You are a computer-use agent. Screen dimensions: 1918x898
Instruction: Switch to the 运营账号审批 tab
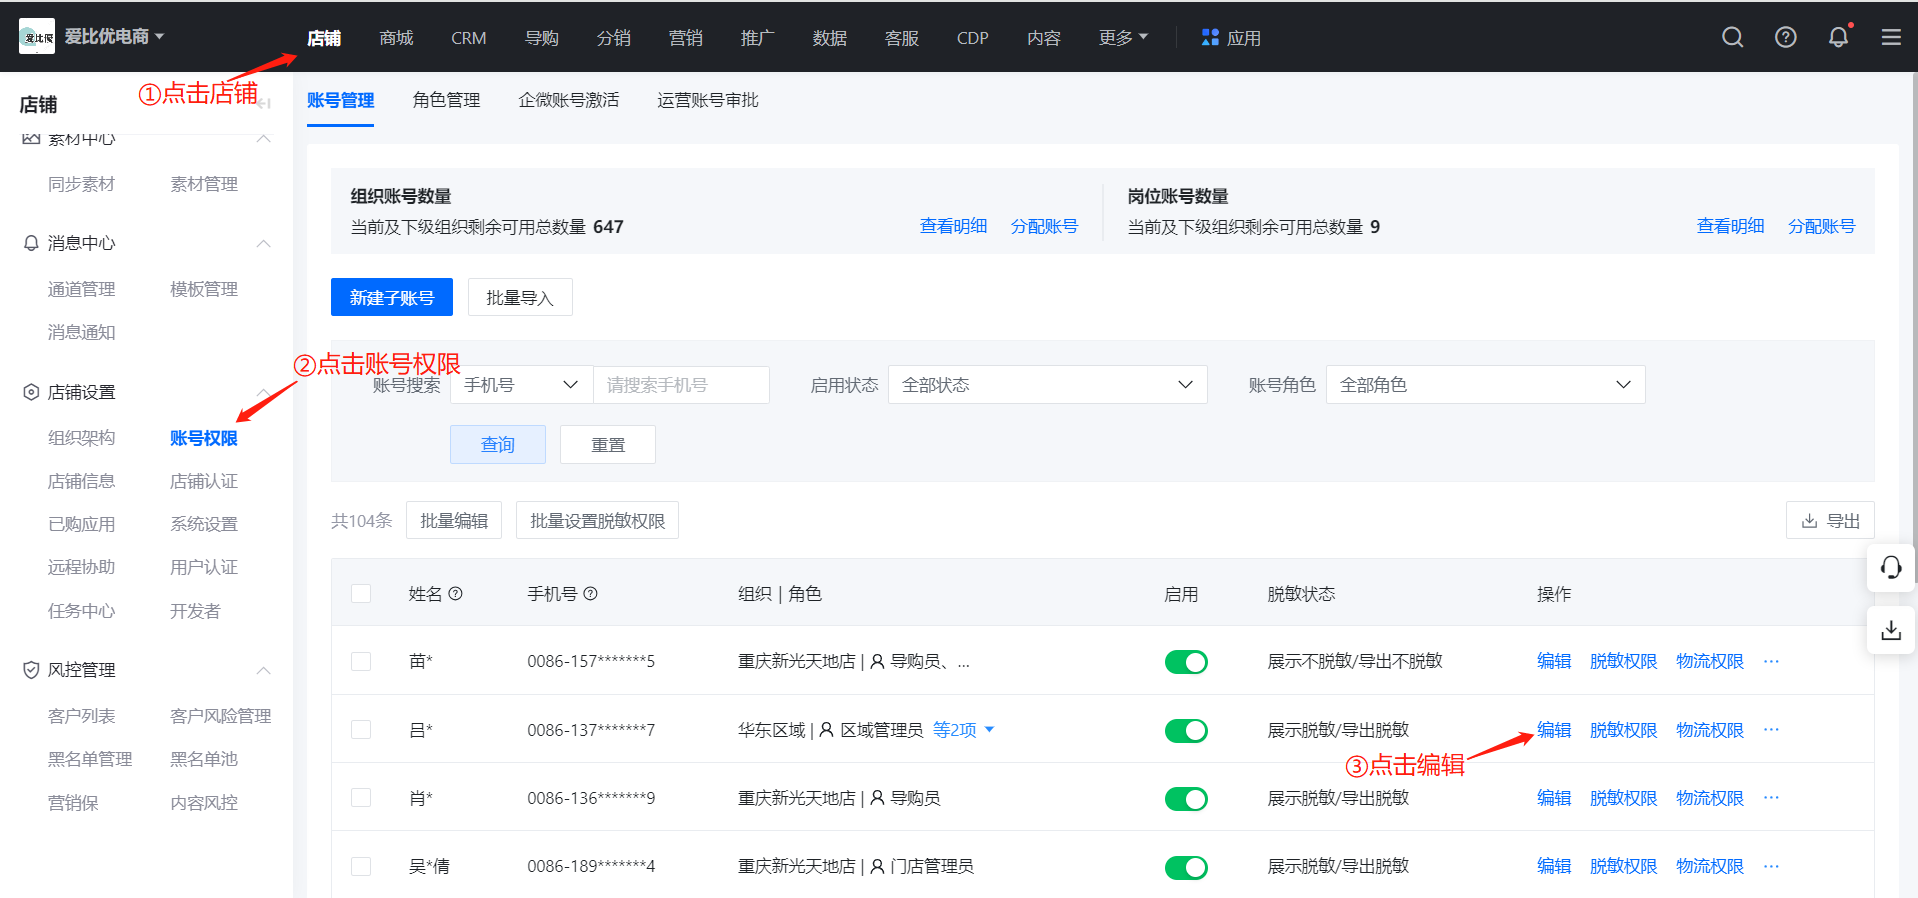click(707, 100)
